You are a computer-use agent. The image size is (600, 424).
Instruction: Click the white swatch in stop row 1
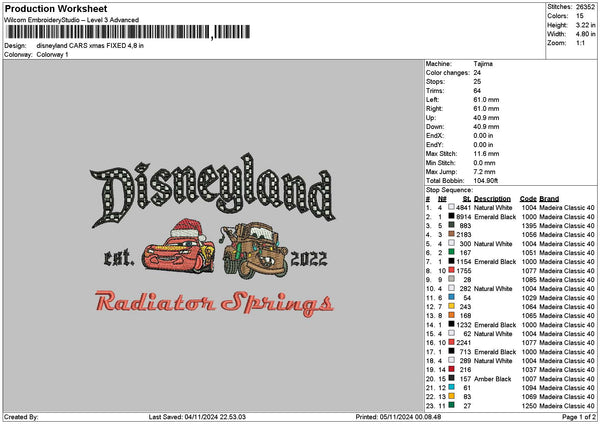tap(452, 207)
